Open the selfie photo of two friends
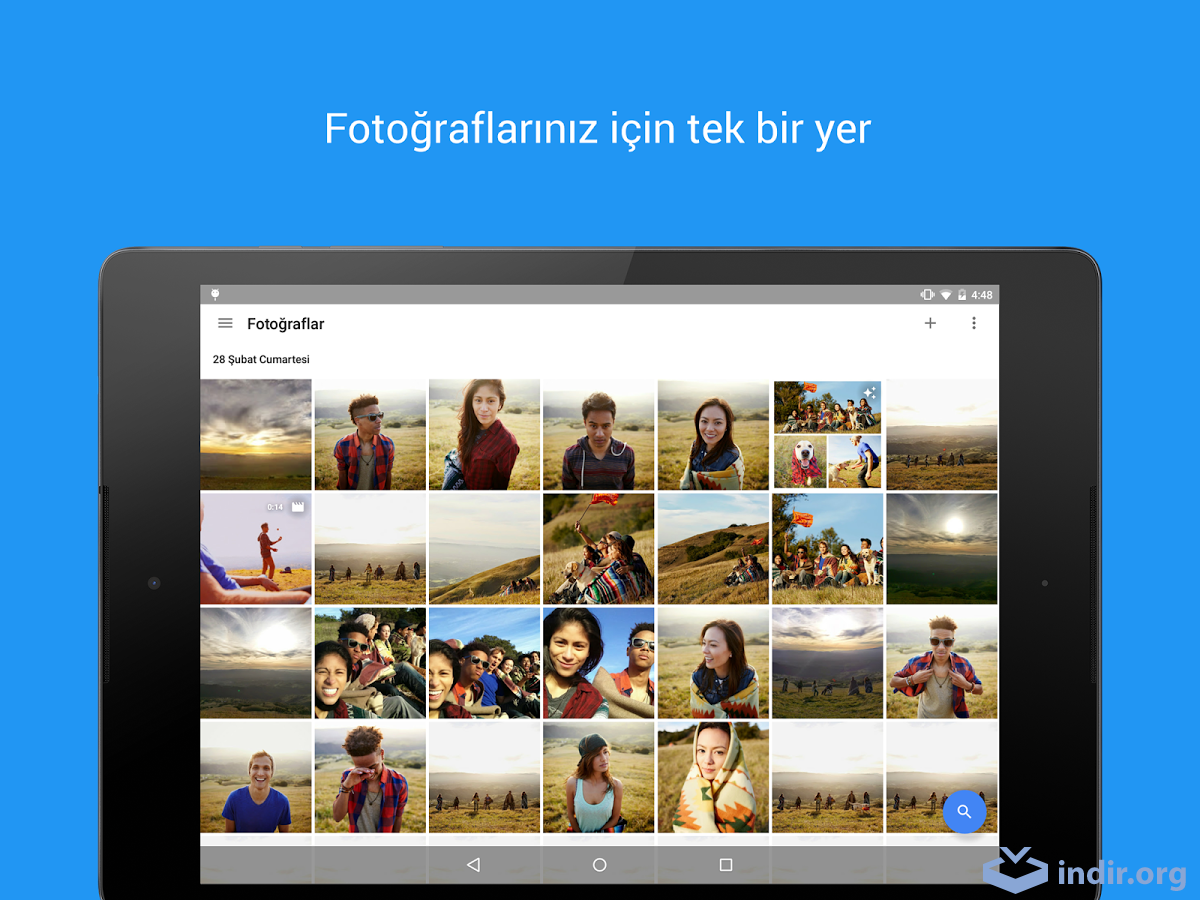 coord(598,662)
